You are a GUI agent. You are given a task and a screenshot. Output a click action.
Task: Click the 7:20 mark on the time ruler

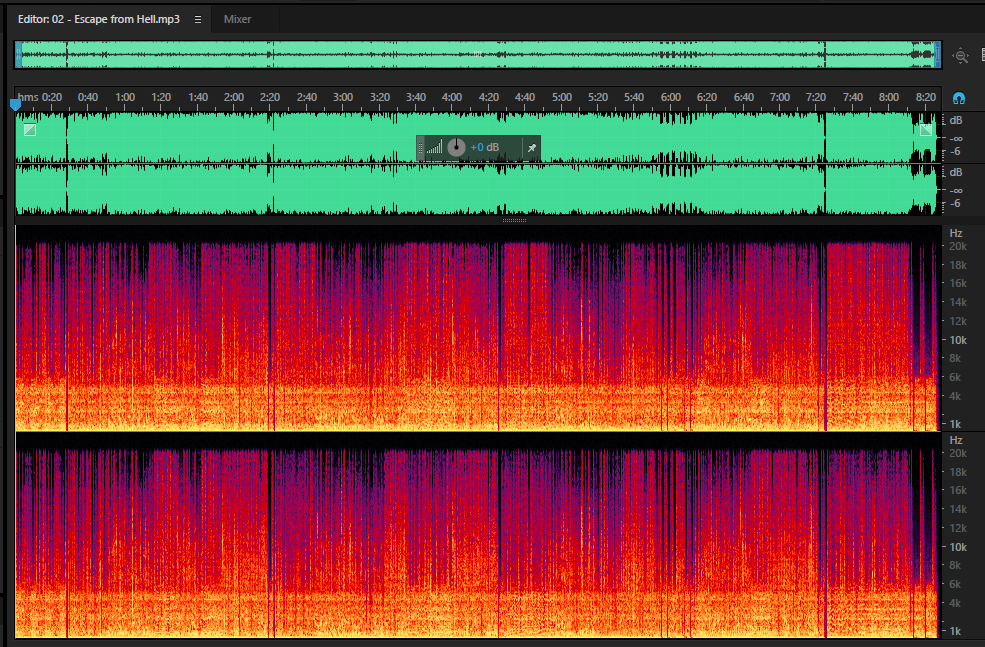pos(816,97)
